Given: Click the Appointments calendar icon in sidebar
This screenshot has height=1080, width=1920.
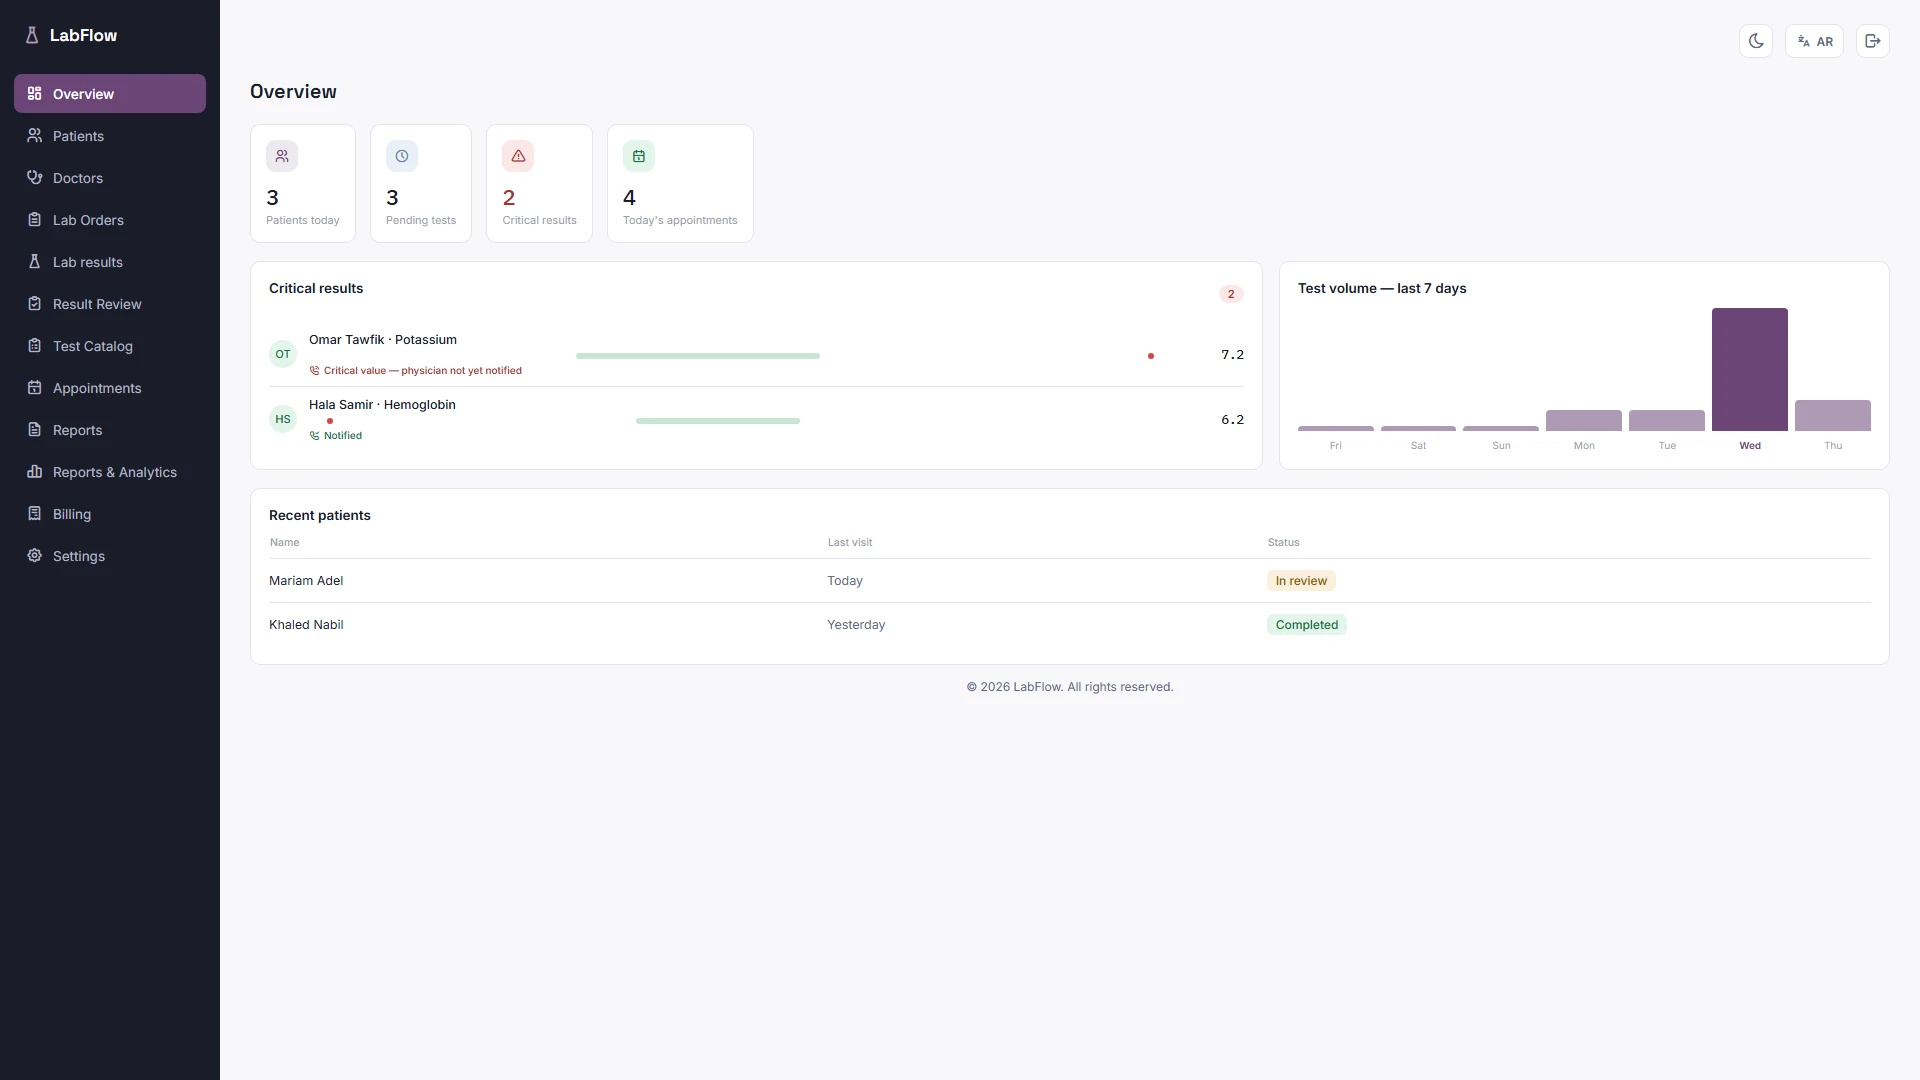Looking at the screenshot, I should (x=35, y=387).
